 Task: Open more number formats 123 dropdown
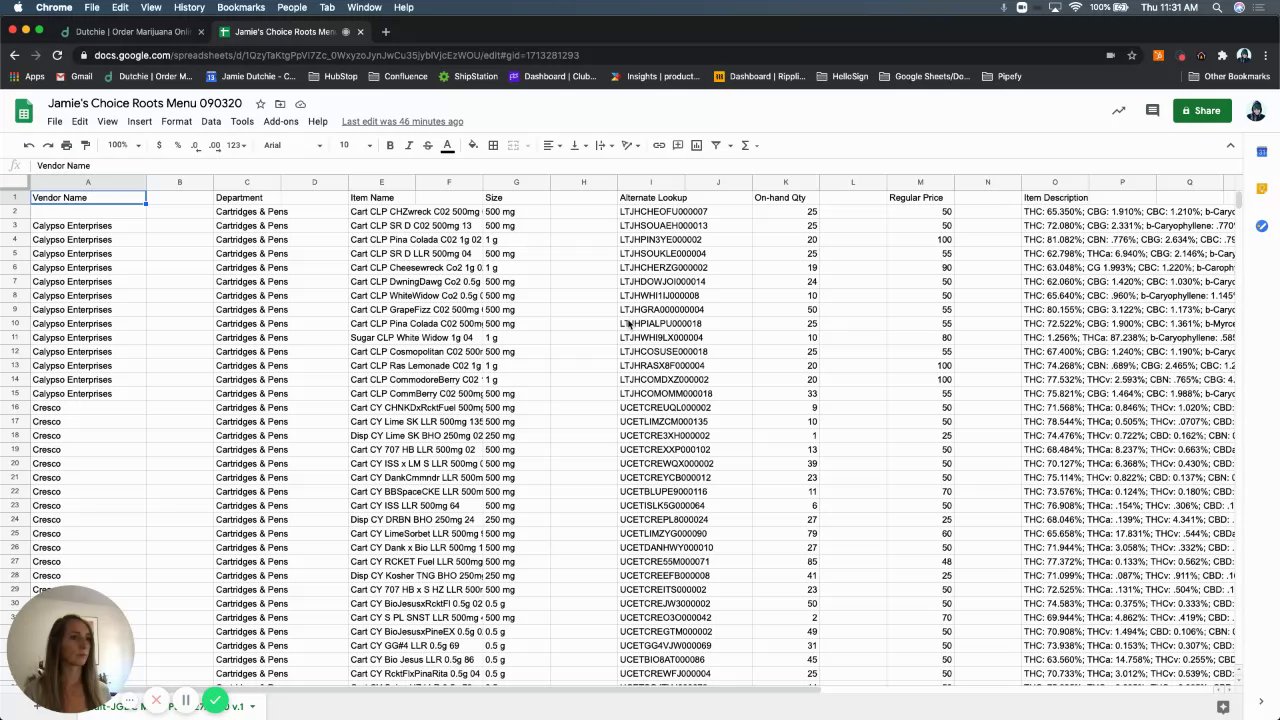pos(237,145)
